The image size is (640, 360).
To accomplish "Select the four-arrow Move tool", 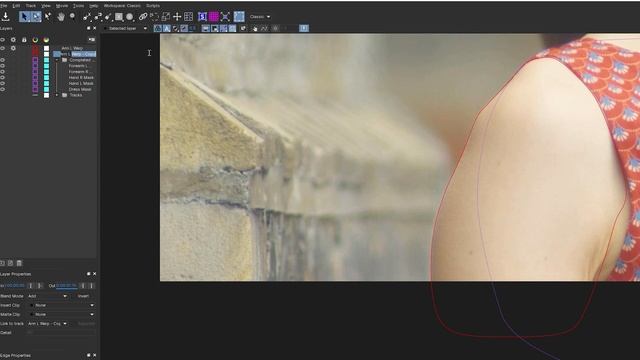I will (x=177, y=17).
